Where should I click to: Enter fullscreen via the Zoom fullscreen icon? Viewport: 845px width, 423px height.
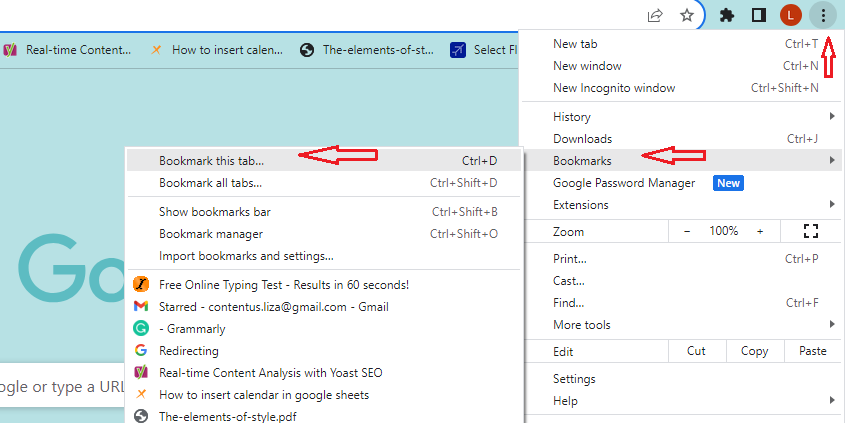click(x=811, y=231)
